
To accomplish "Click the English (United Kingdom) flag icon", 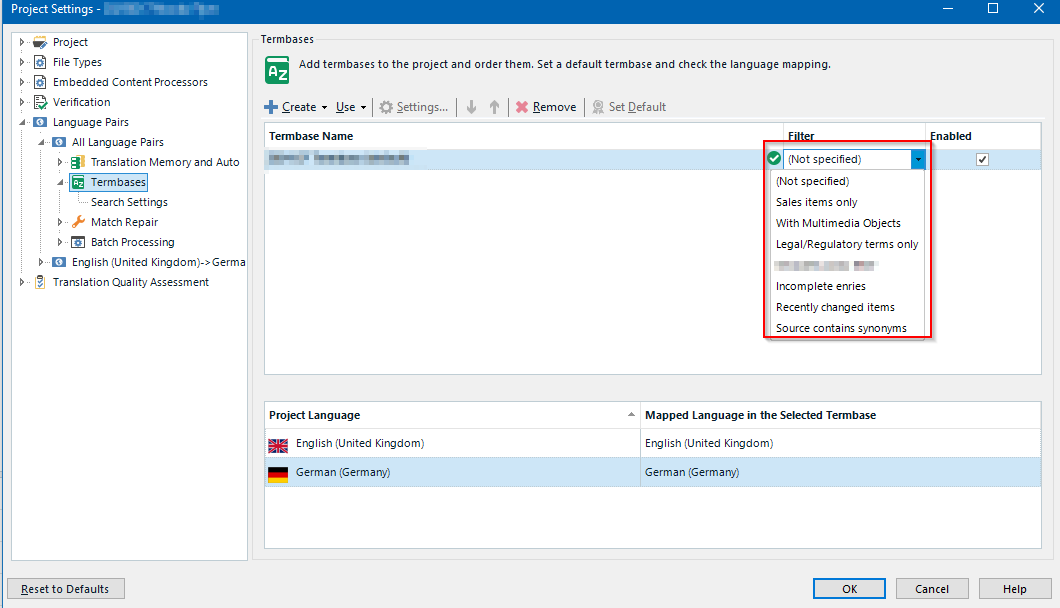I will point(277,443).
